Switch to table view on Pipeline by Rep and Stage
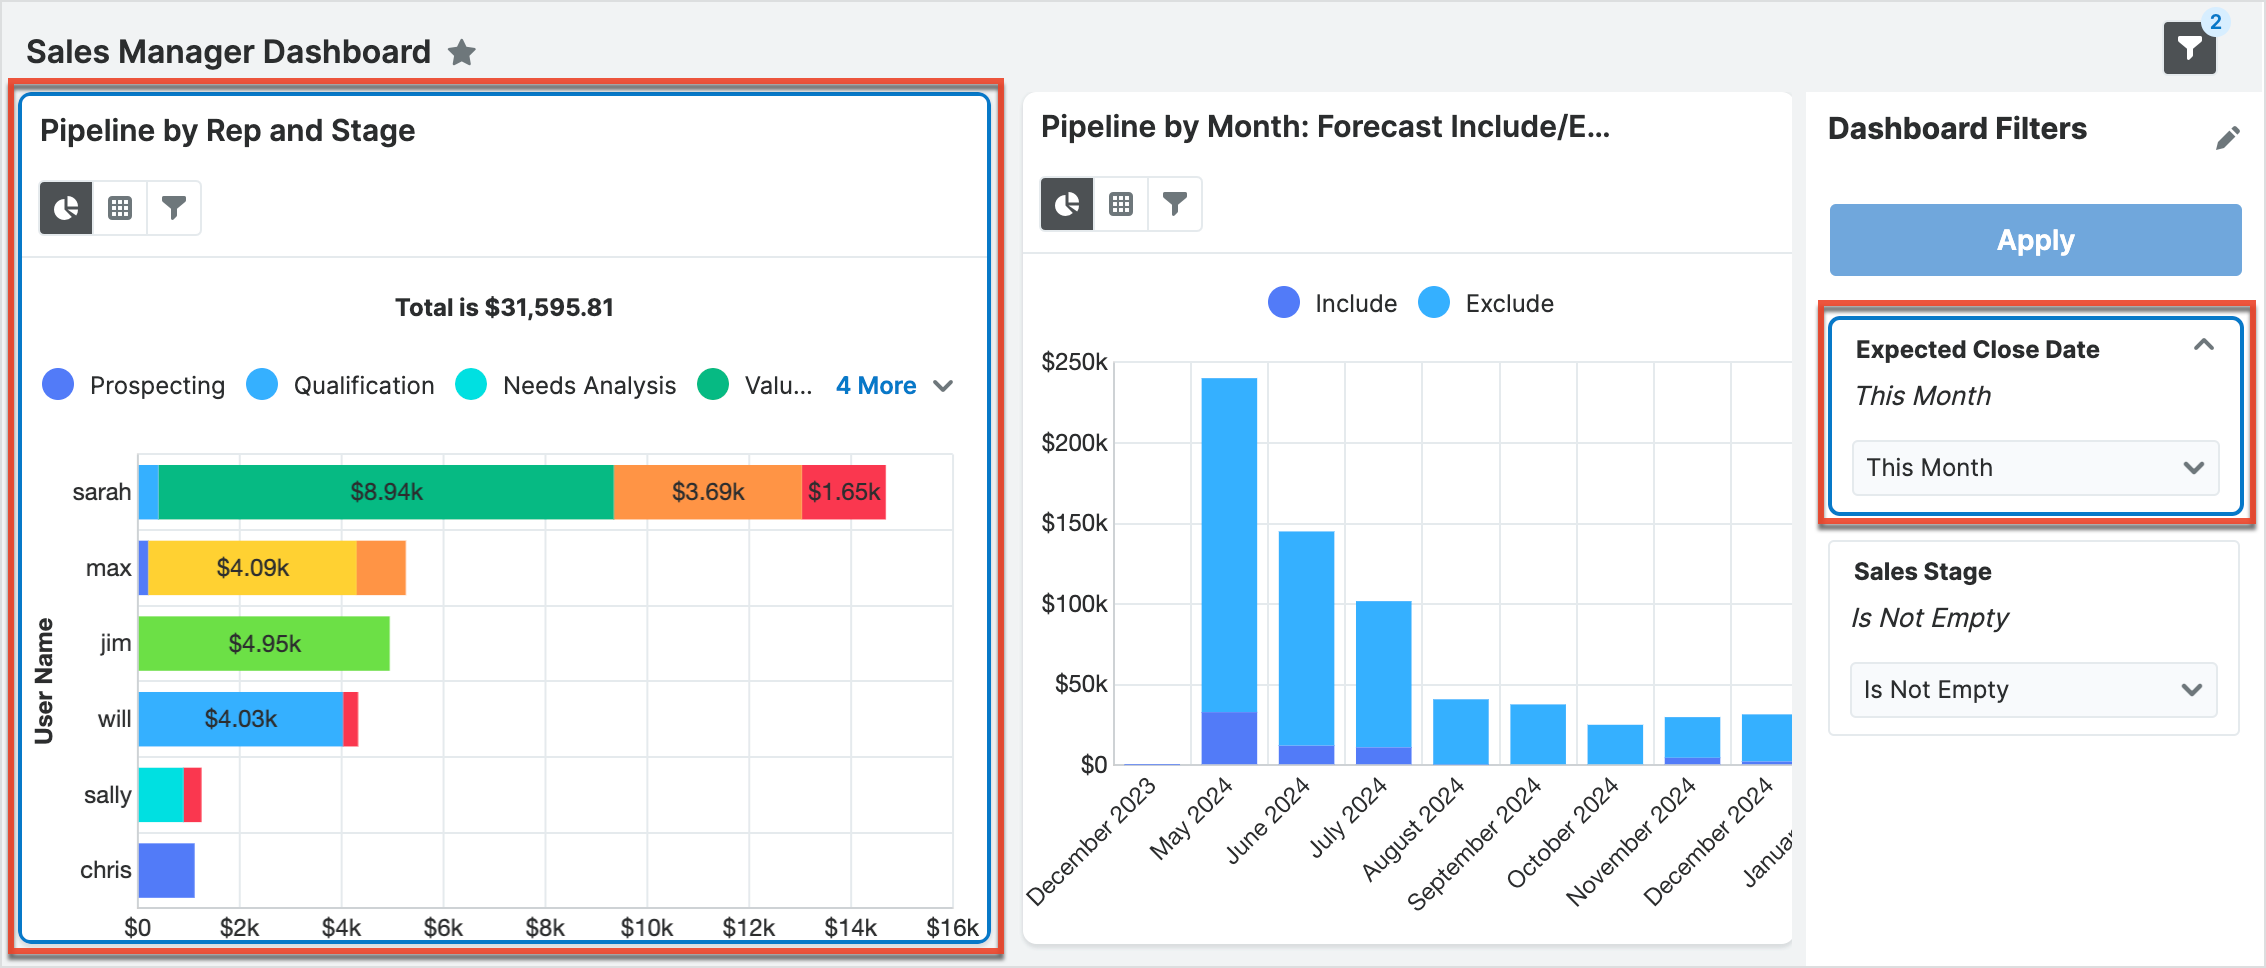The width and height of the screenshot is (2266, 968). click(120, 207)
